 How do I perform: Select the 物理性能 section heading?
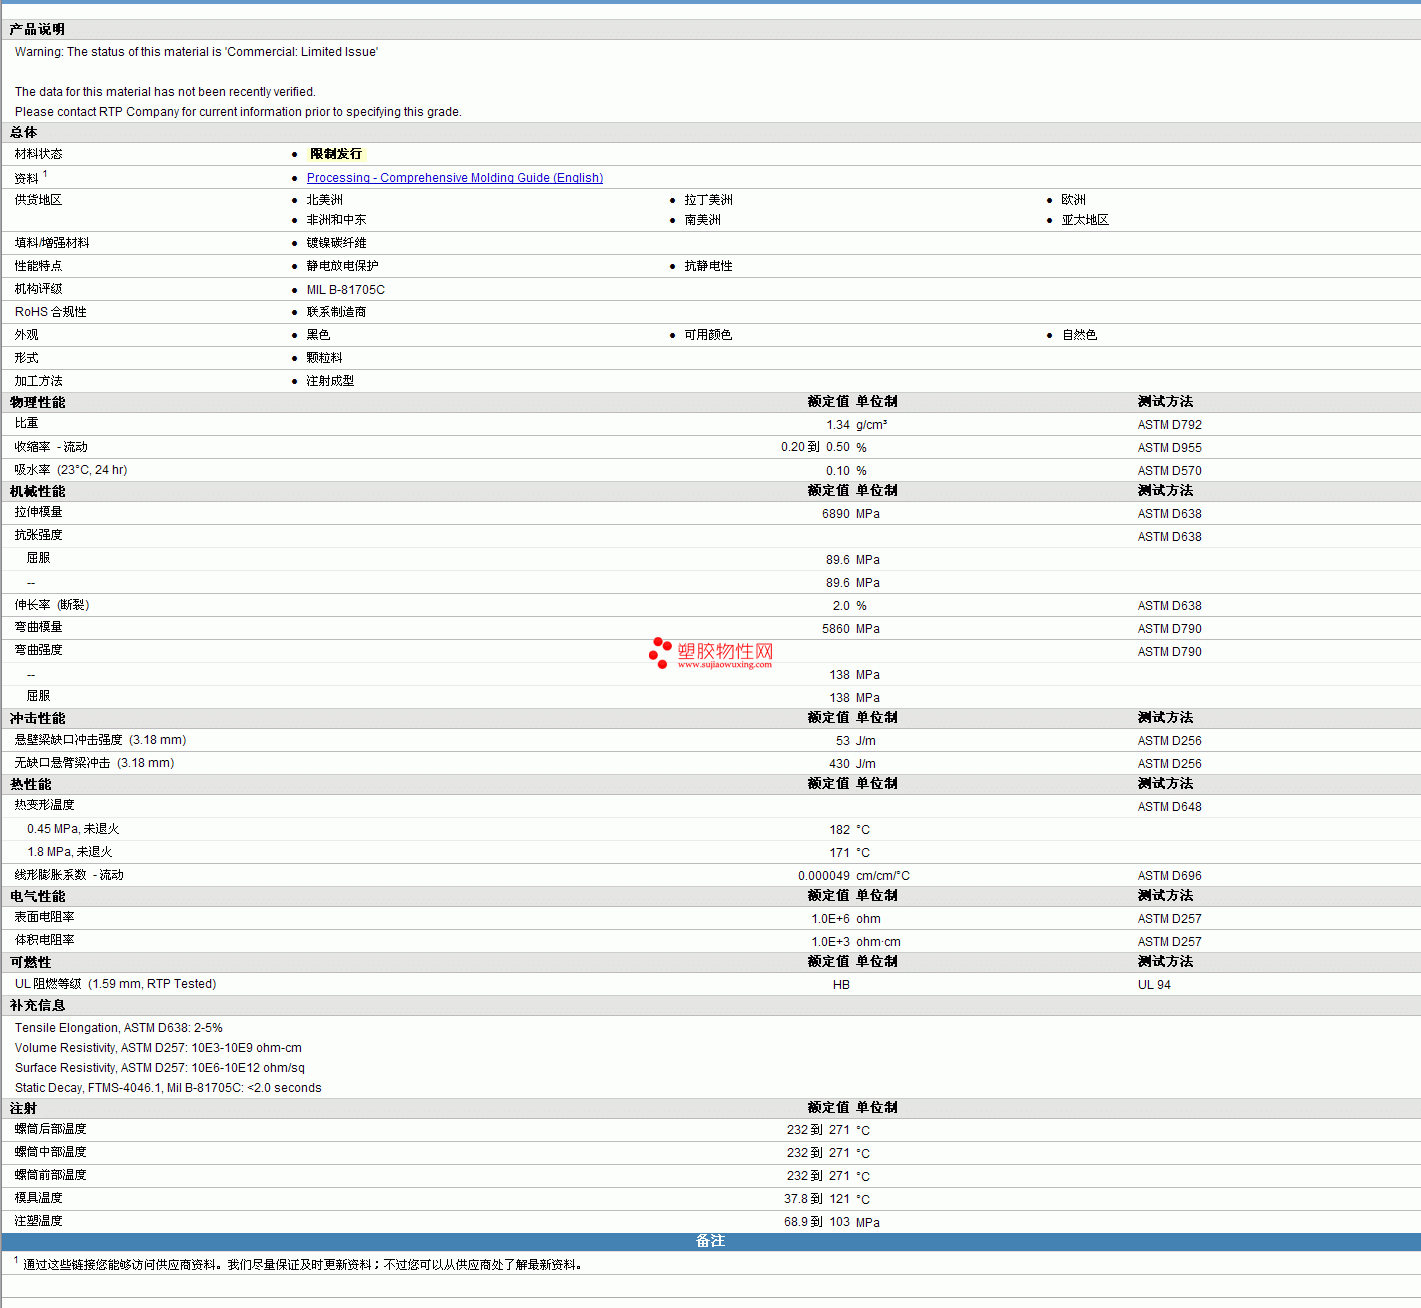point(38,402)
